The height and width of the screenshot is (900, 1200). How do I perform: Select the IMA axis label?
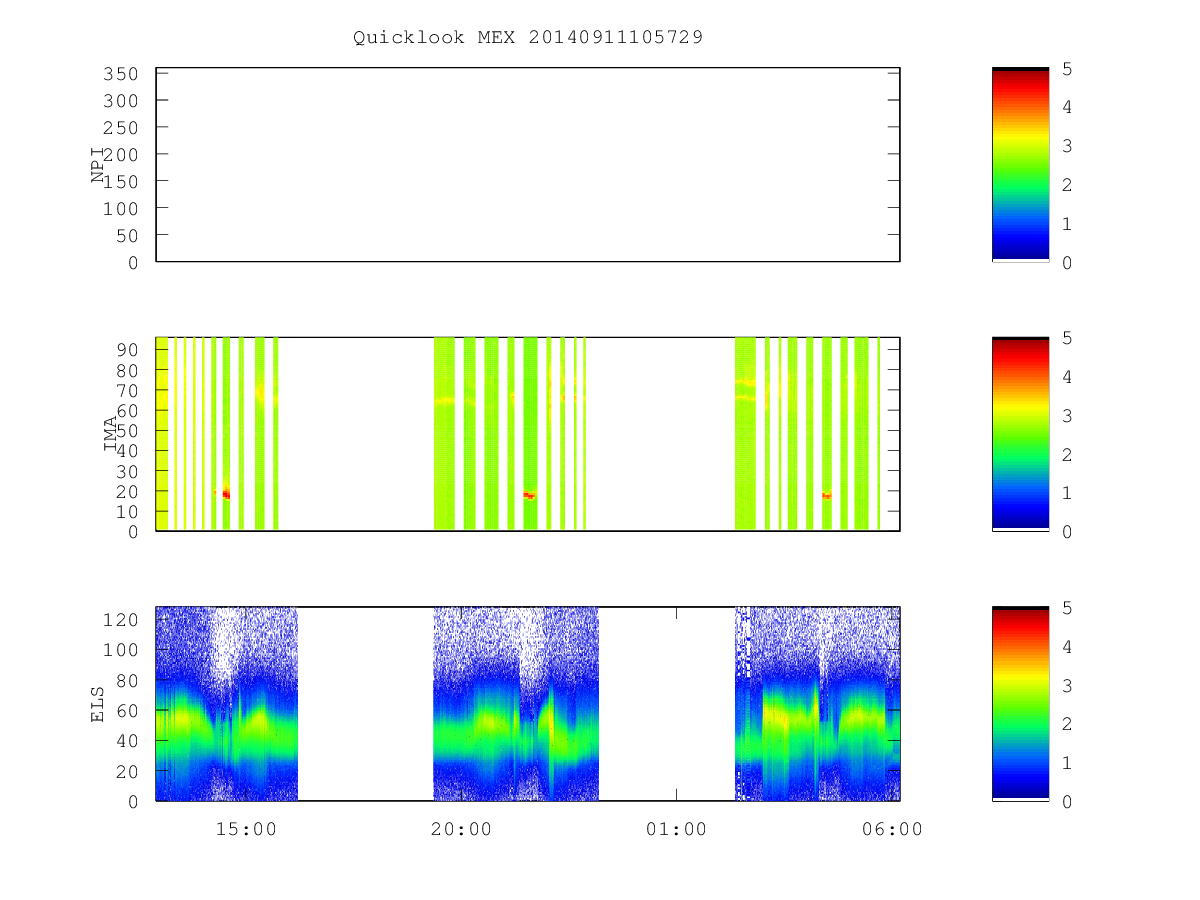coord(110,434)
